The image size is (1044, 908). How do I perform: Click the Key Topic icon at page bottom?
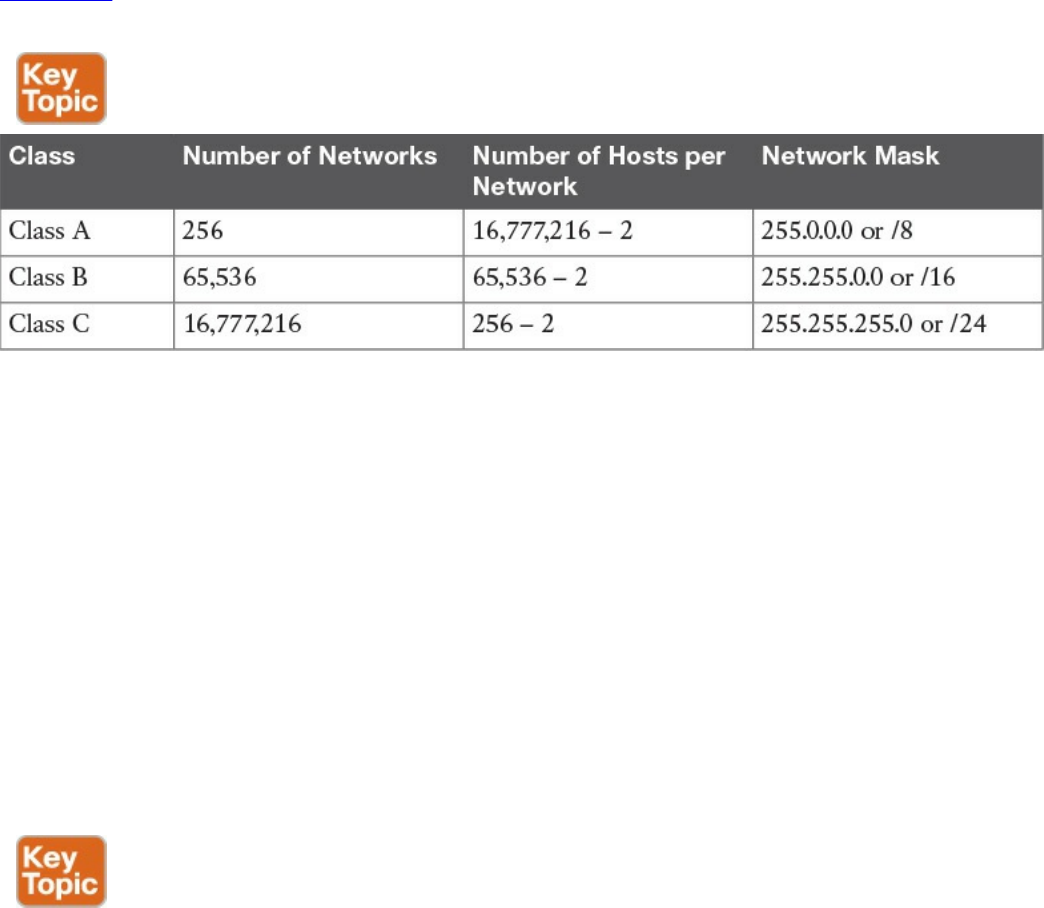point(61,871)
